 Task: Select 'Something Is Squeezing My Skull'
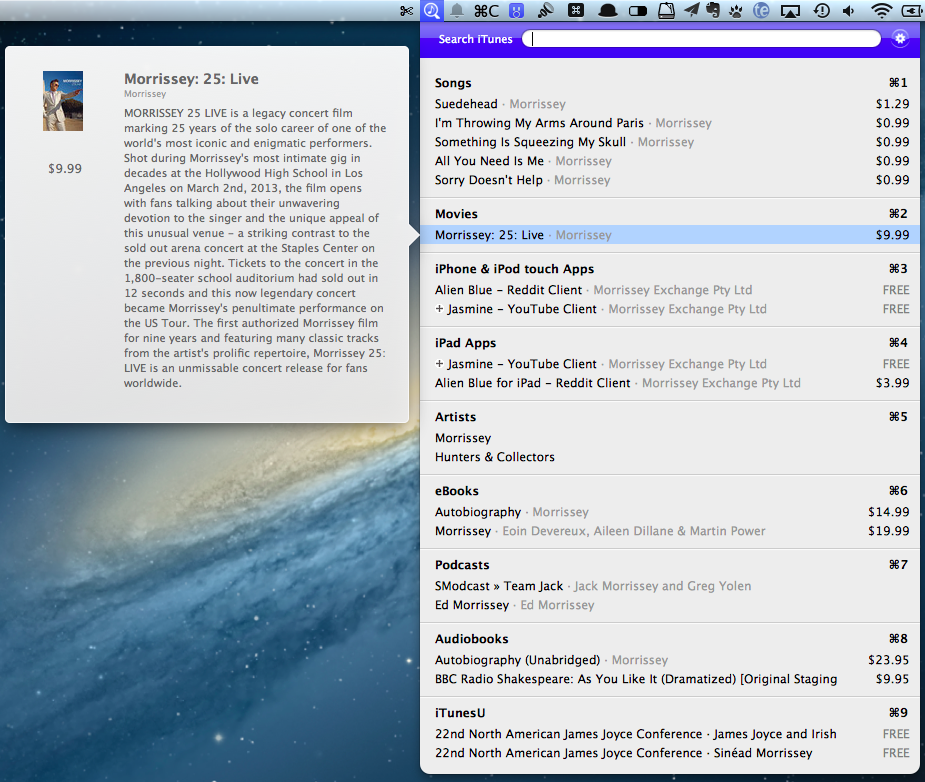pos(672,142)
